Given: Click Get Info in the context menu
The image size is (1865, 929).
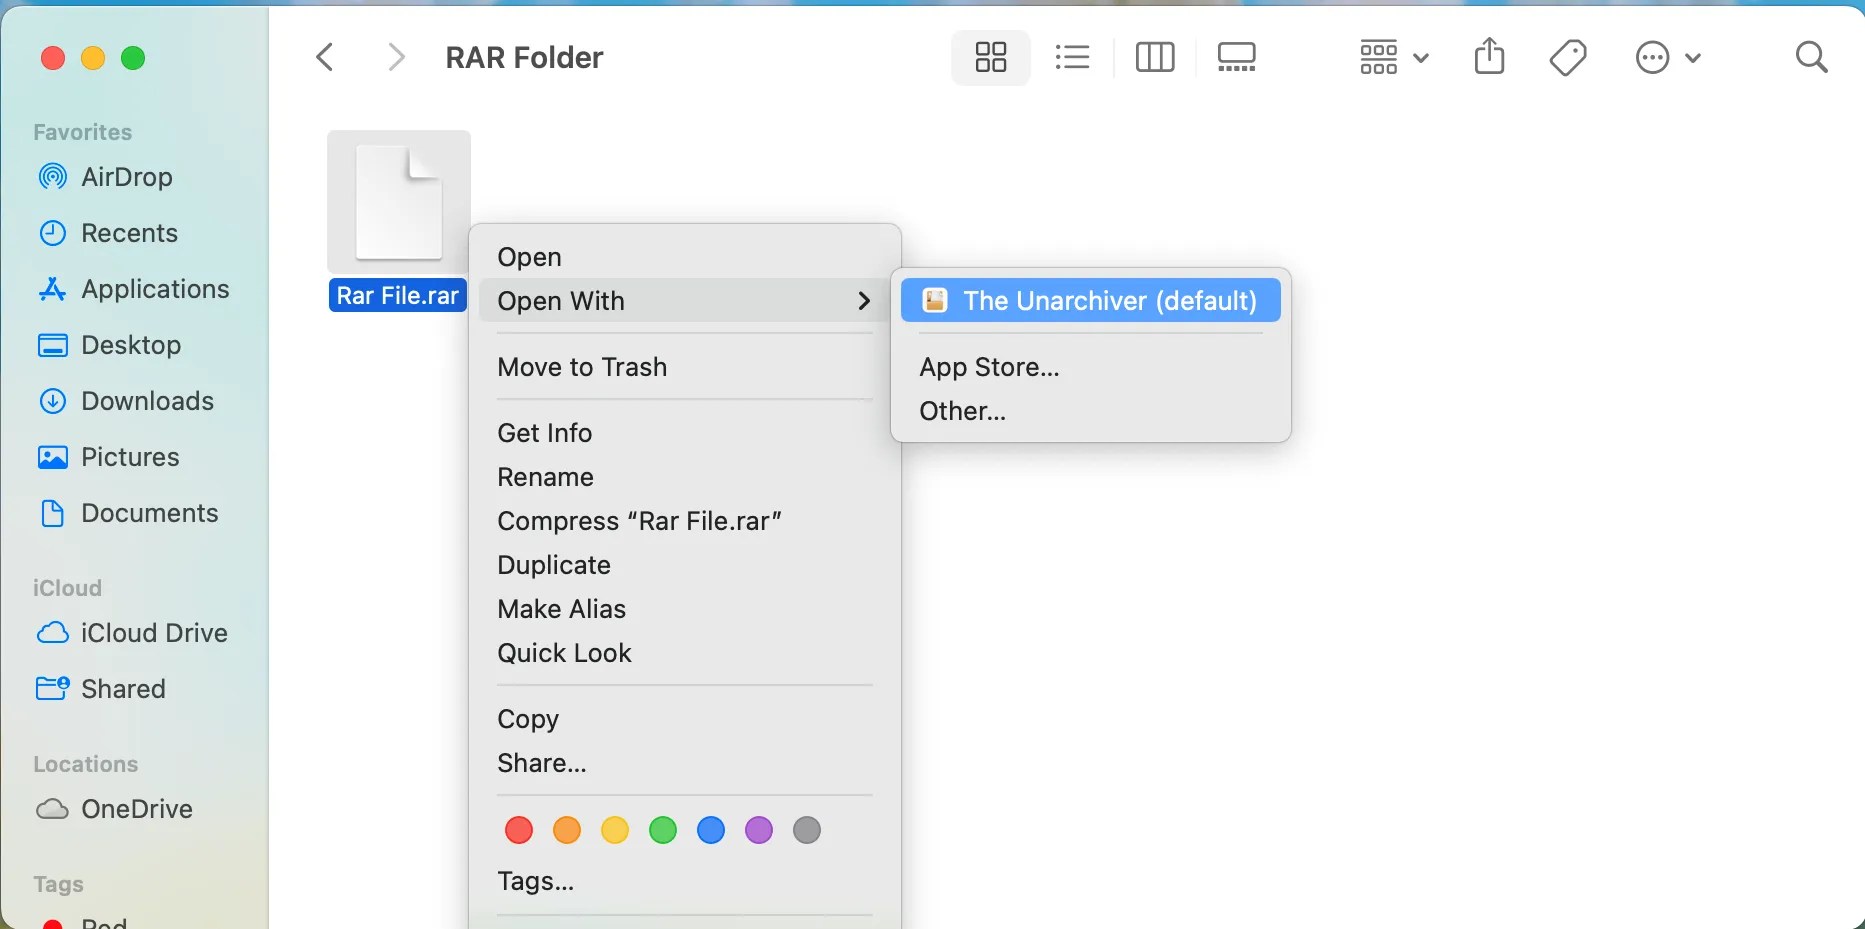Looking at the screenshot, I should 545,433.
